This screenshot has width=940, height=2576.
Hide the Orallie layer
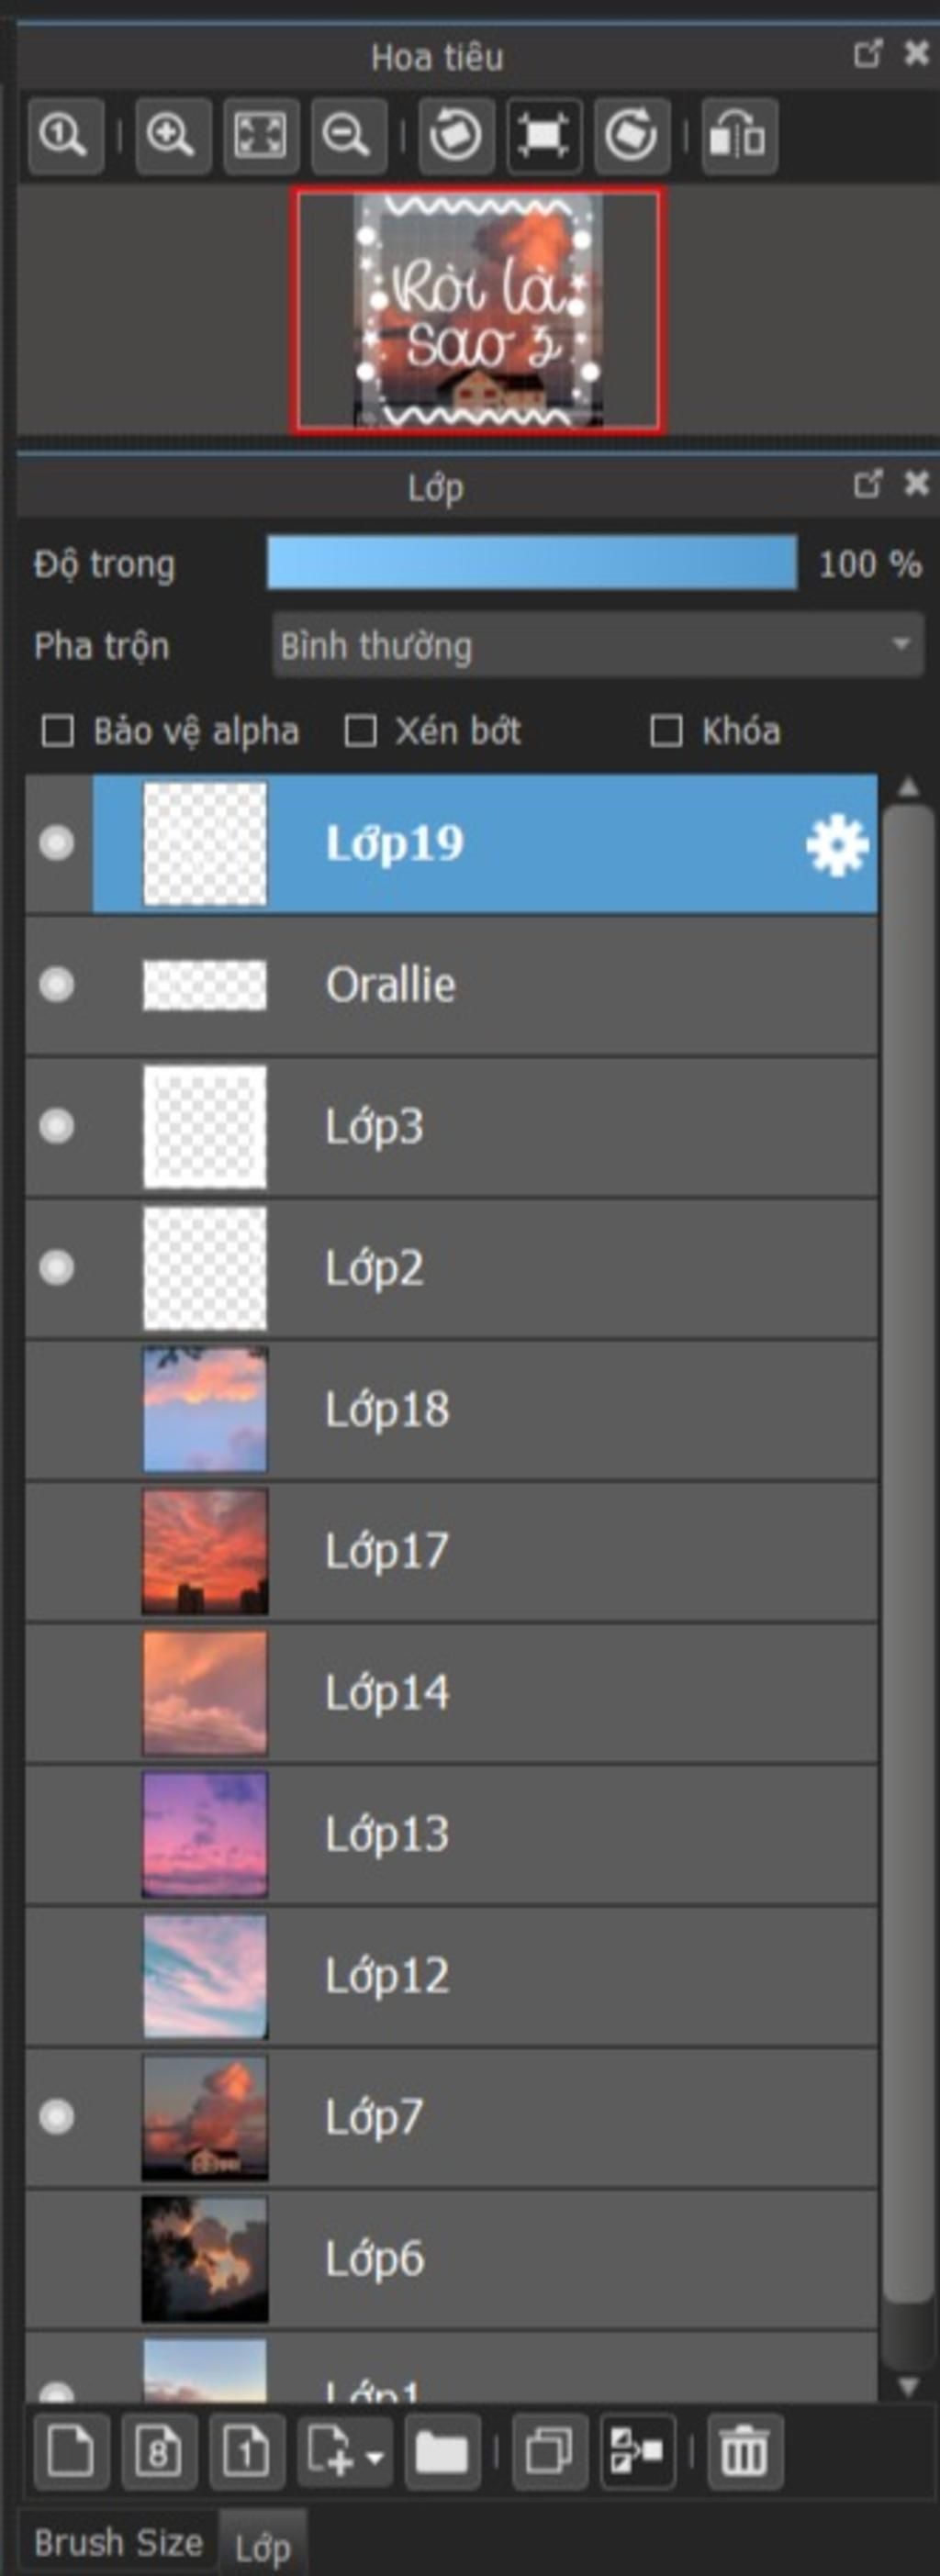[56, 985]
